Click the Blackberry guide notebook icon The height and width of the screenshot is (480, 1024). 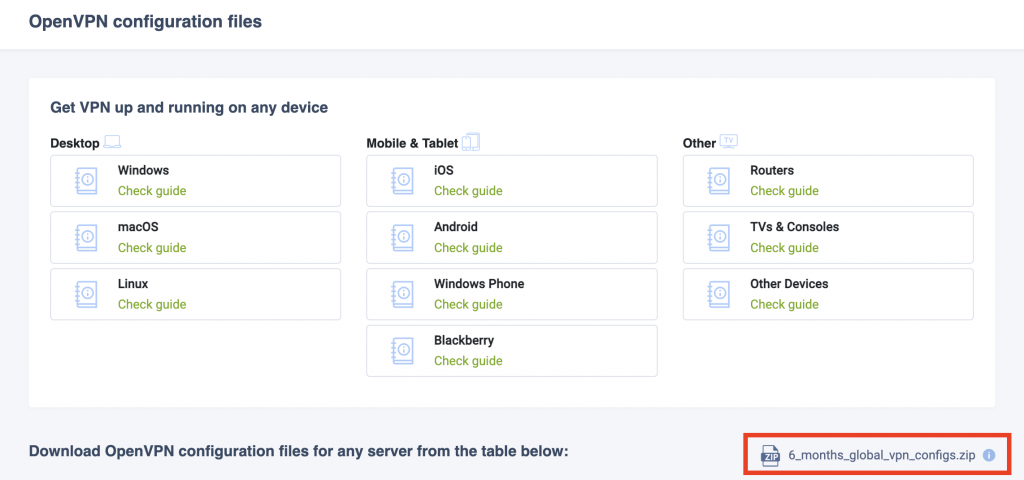point(402,351)
